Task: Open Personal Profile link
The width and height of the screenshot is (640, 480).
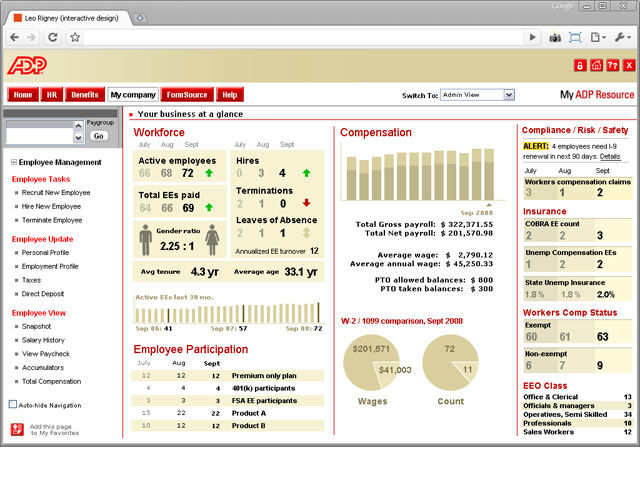Action: (45, 253)
